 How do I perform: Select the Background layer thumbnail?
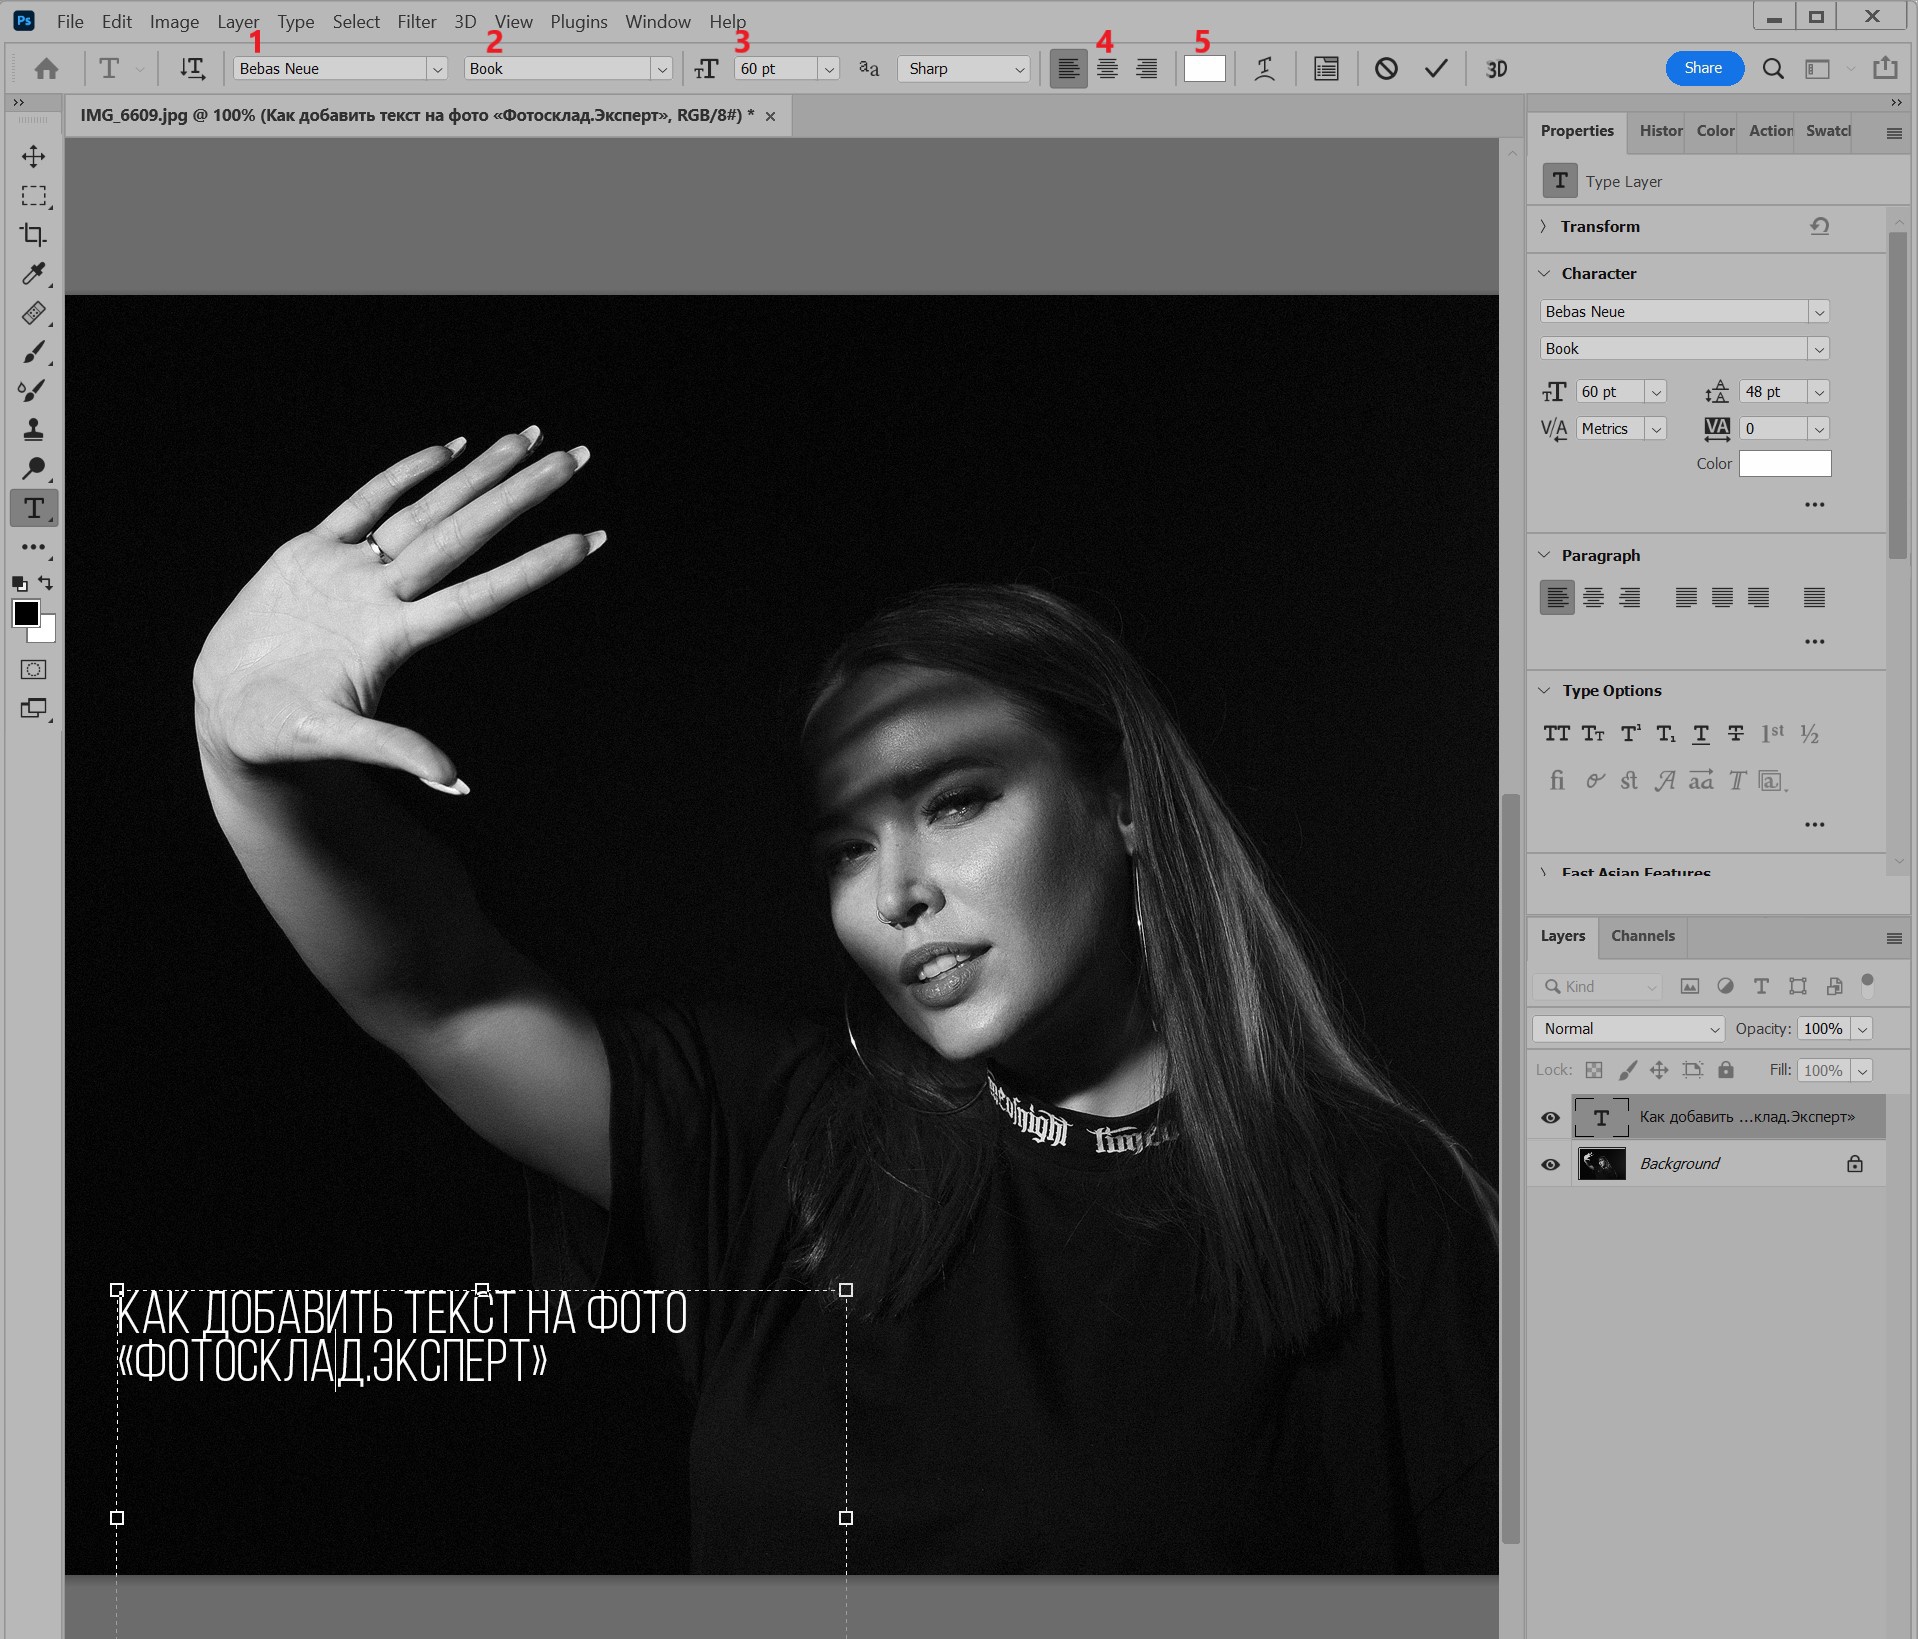1601,1164
